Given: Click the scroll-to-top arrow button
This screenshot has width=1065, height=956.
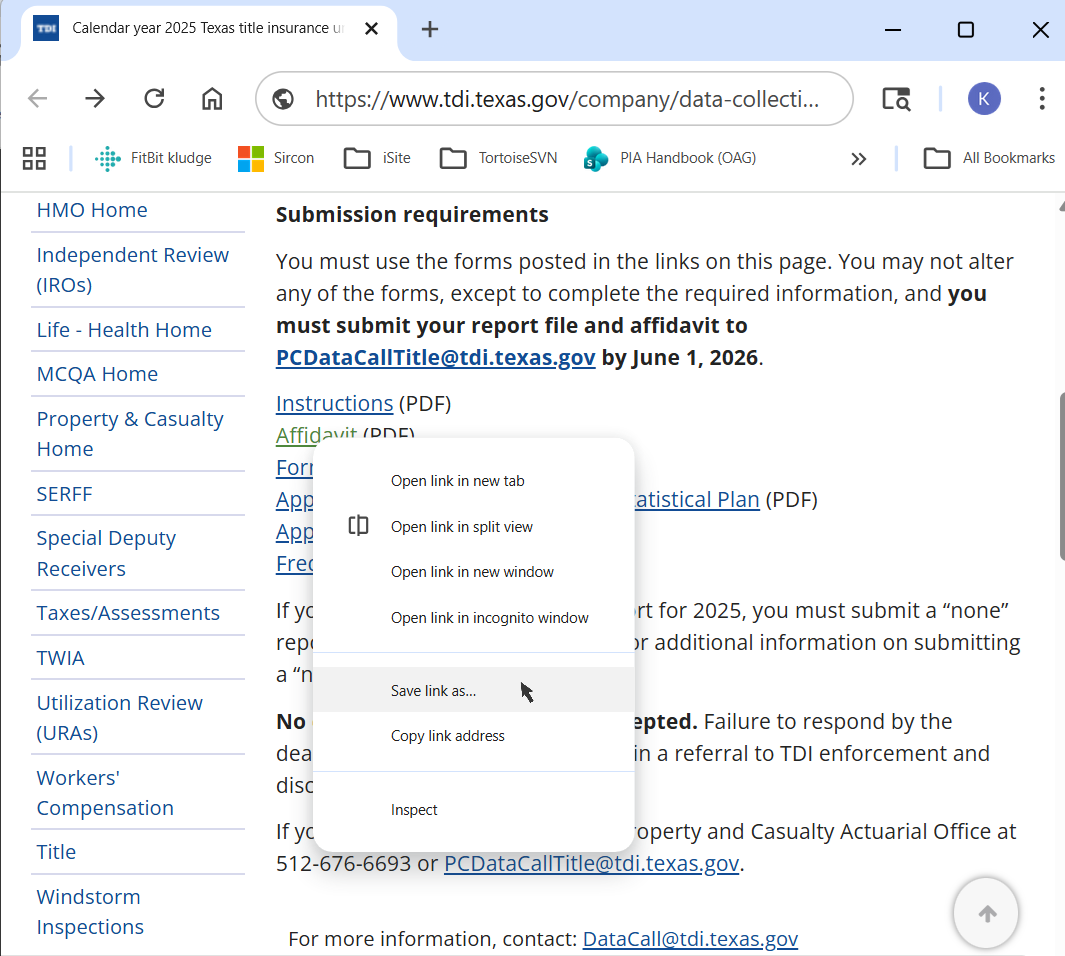Looking at the screenshot, I should [x=986, y=913].
